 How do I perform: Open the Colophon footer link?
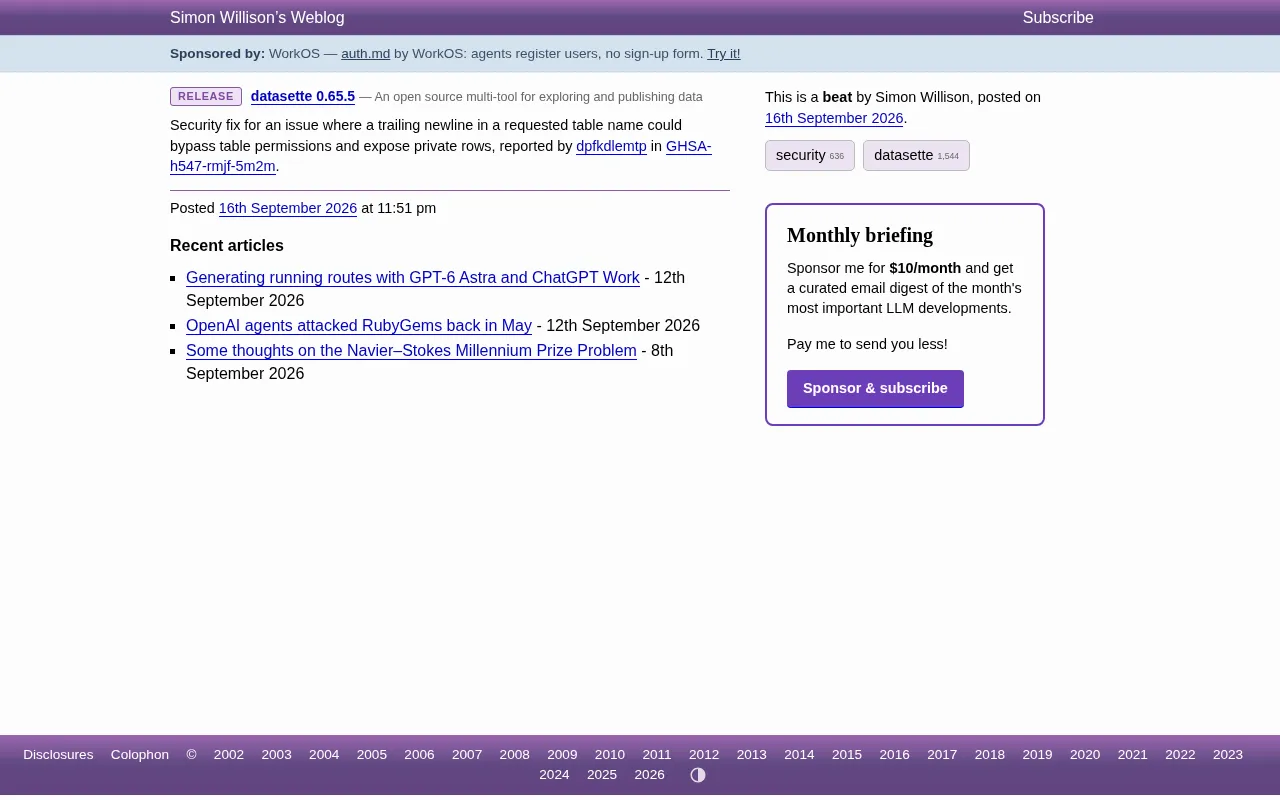click(x=140, y=755)
